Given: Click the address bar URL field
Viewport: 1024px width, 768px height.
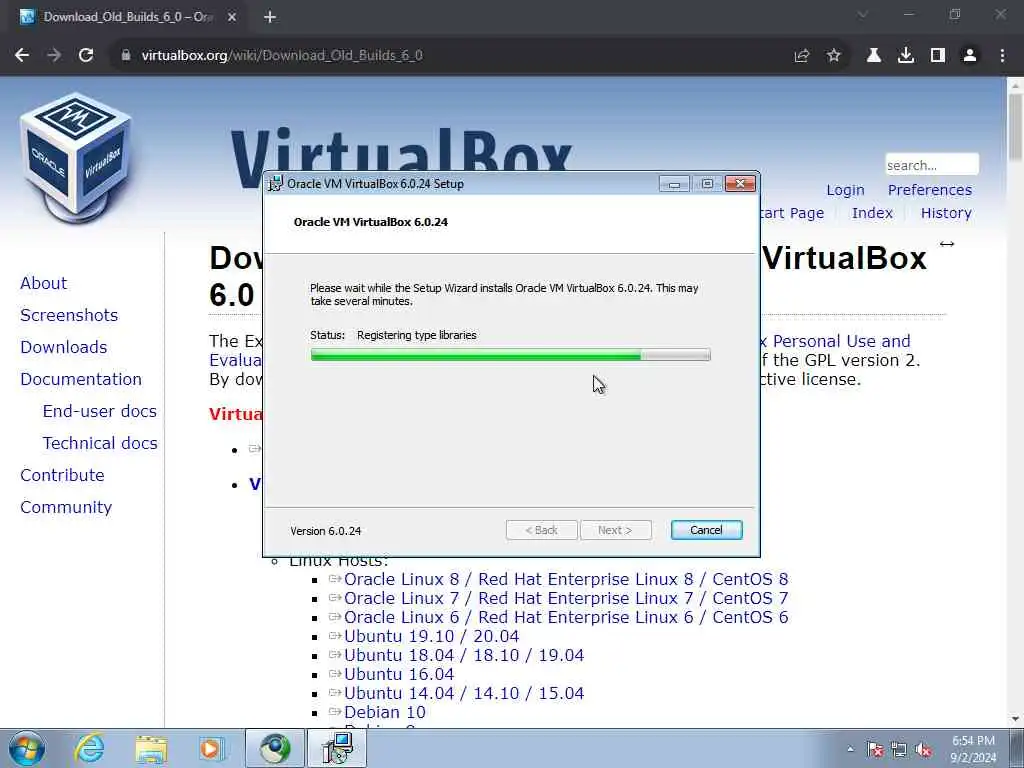Looking at the screenshot, I should (457, 56).
